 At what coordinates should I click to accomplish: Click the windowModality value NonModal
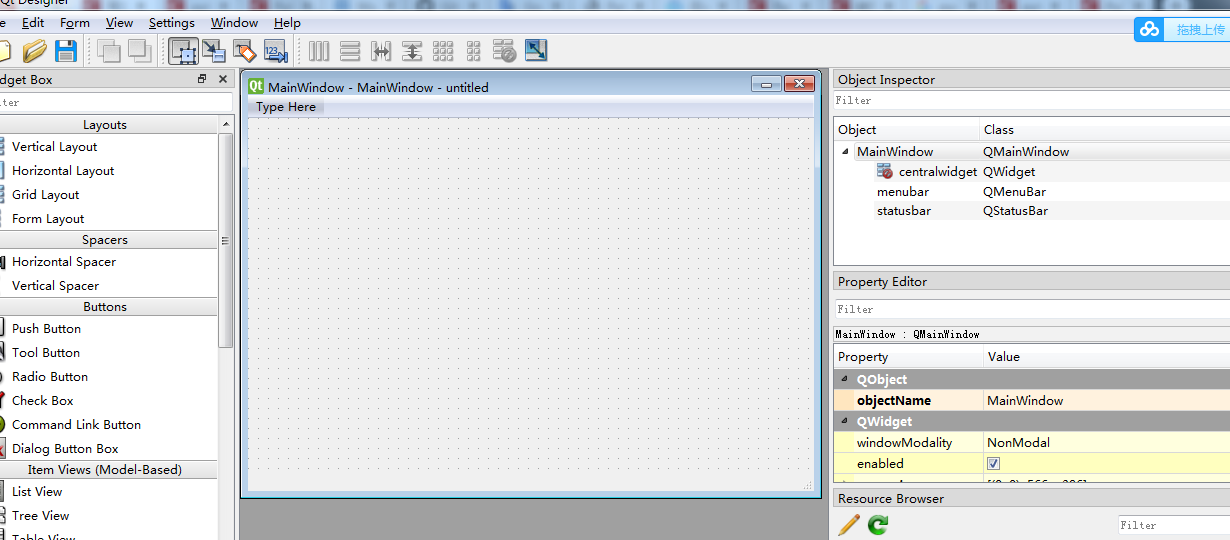point(1107,442)
